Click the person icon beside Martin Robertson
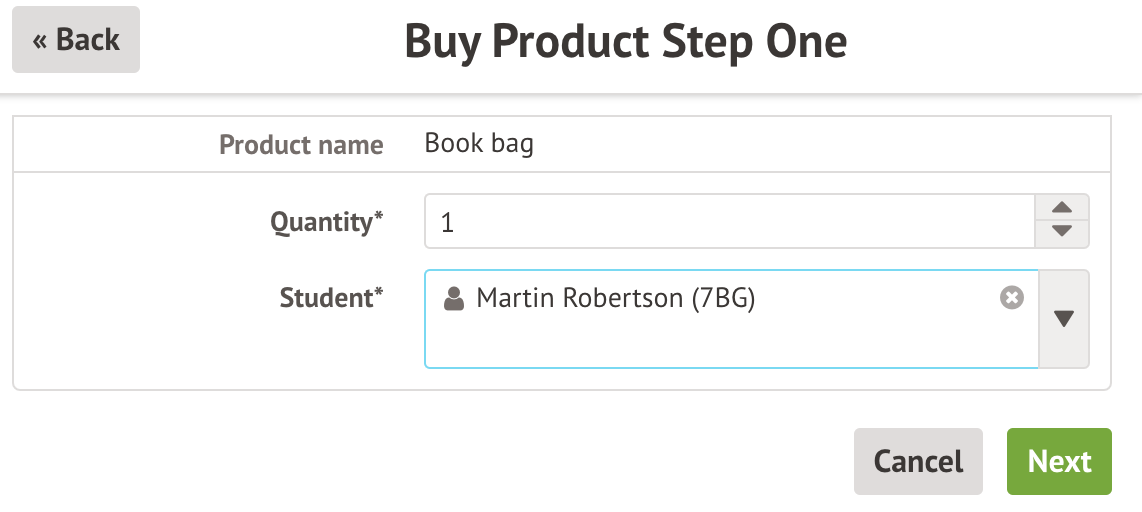The height and width of the screenshot is (512, 1142). [454, 298]
